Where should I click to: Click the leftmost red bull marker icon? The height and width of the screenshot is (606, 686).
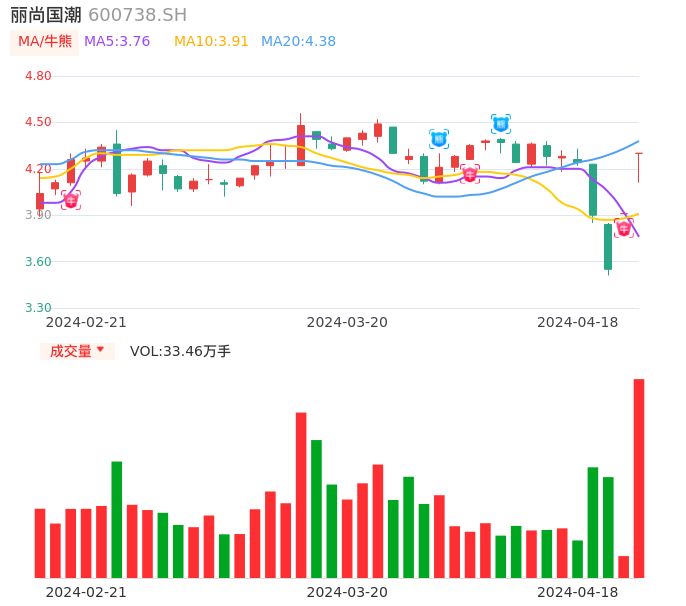[x=71, y=200]
